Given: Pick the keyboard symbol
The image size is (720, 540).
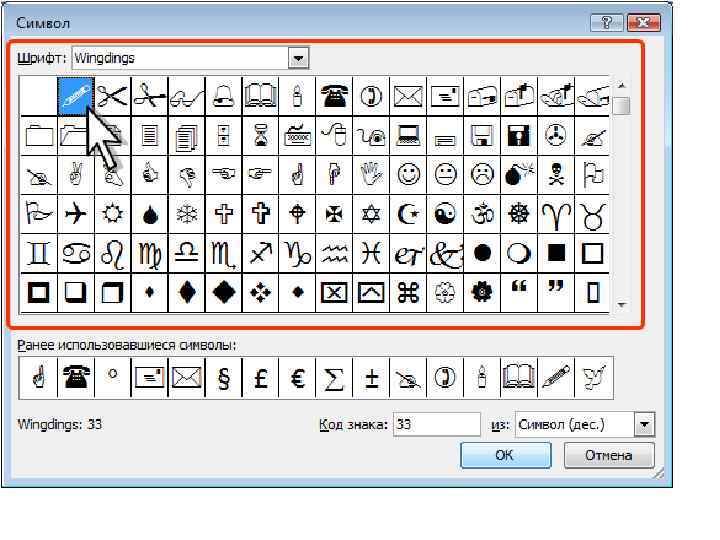Looking at the screenshot, I should click(x=298, y=135).
